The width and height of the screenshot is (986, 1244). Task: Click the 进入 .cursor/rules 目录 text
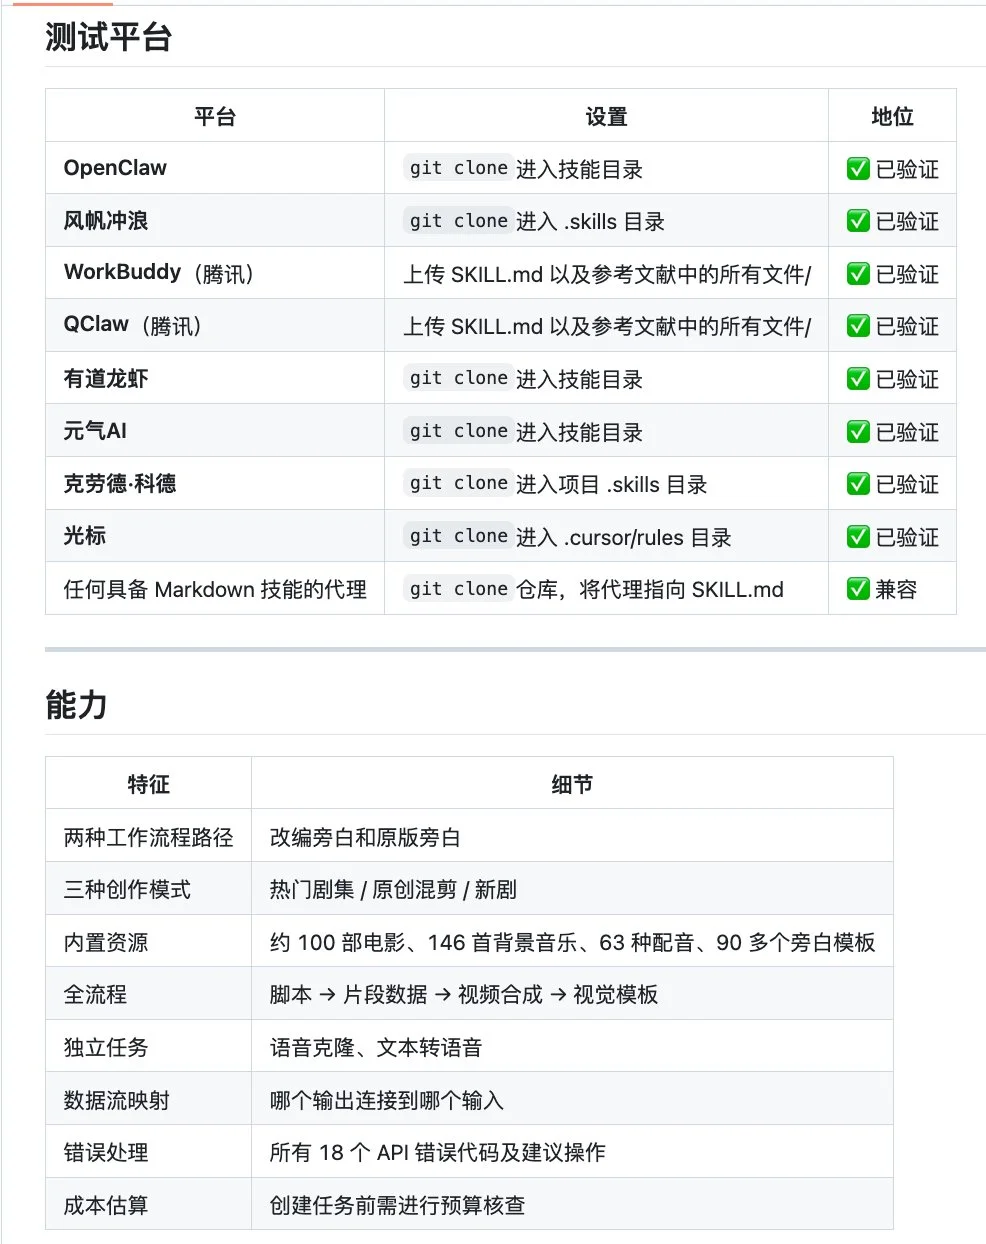[x=624, y=538]
